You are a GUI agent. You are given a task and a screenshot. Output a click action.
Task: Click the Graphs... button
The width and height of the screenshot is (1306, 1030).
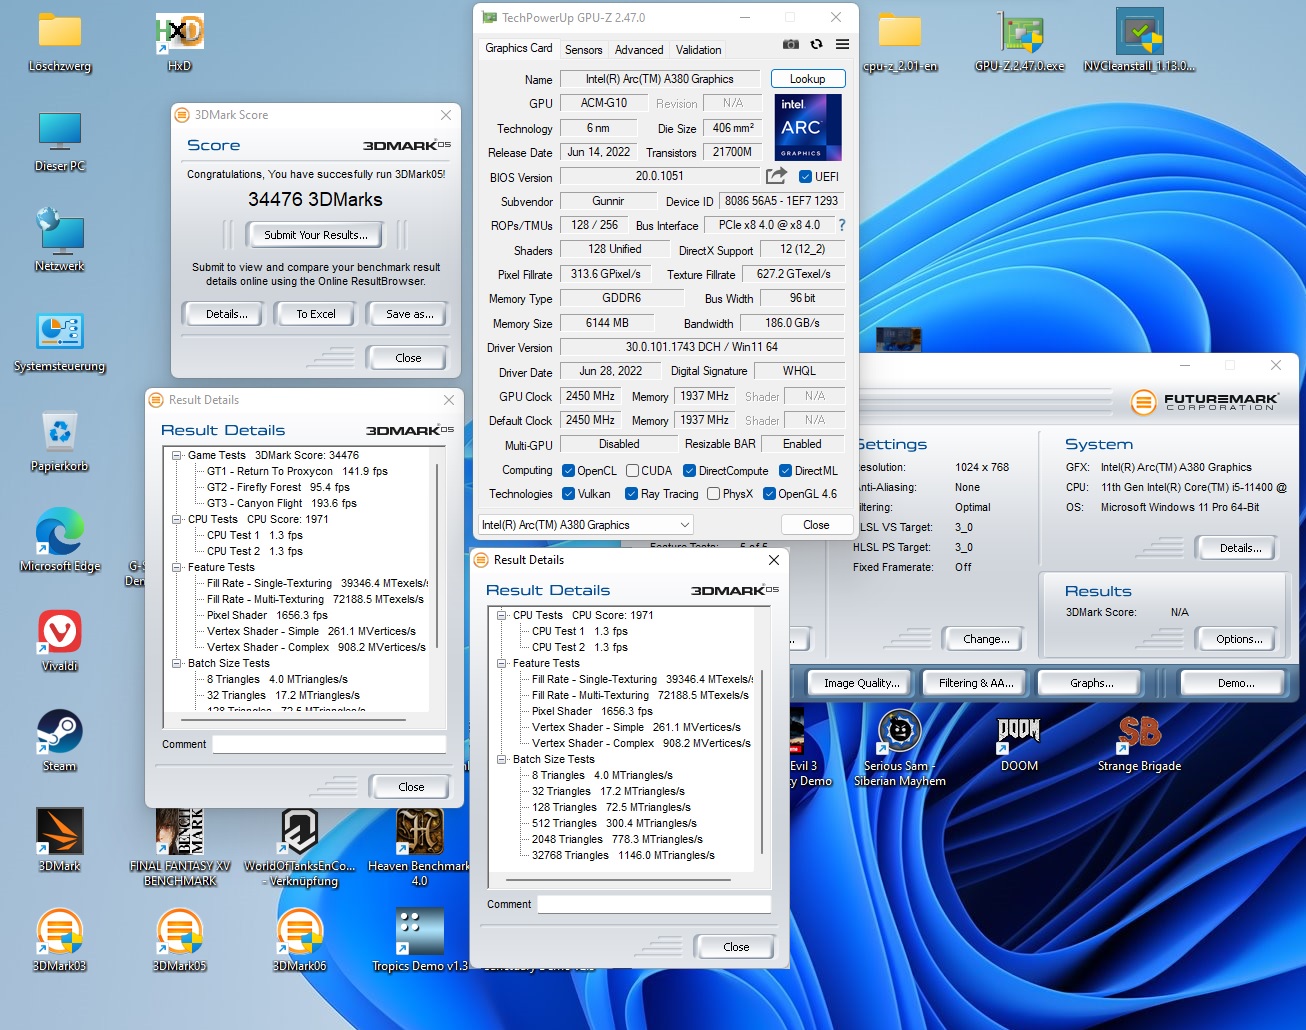click(1091, 683)
